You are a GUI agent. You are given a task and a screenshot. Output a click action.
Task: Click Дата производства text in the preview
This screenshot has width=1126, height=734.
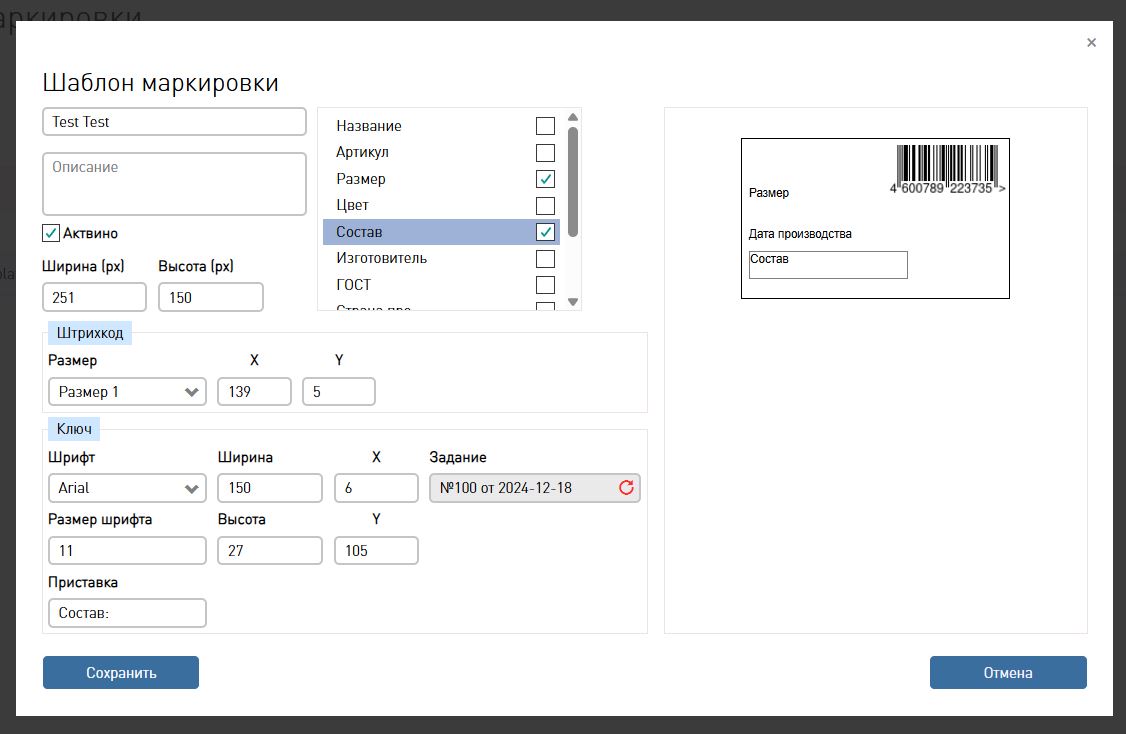coord(800,233)
